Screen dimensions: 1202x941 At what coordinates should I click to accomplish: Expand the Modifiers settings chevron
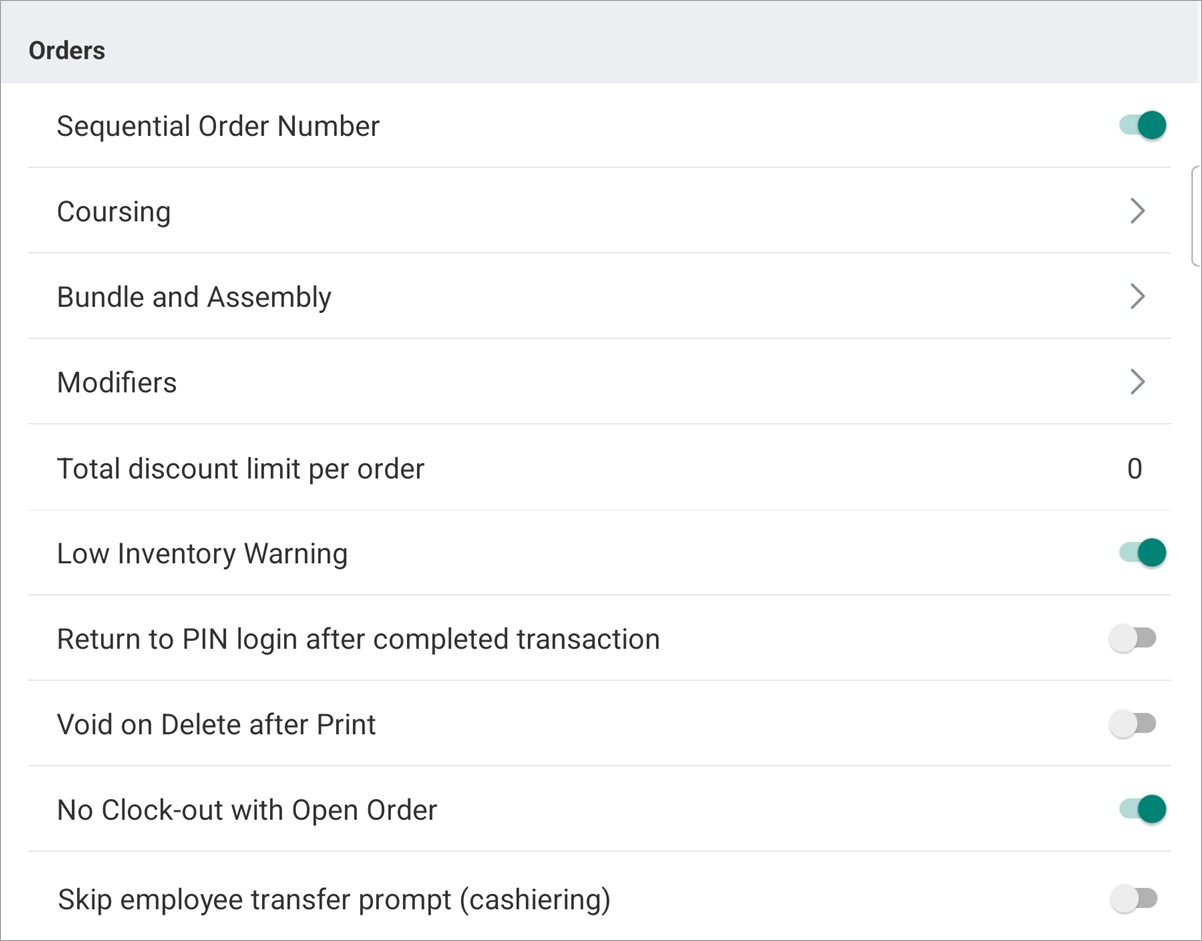click(x=1137, y=381)
